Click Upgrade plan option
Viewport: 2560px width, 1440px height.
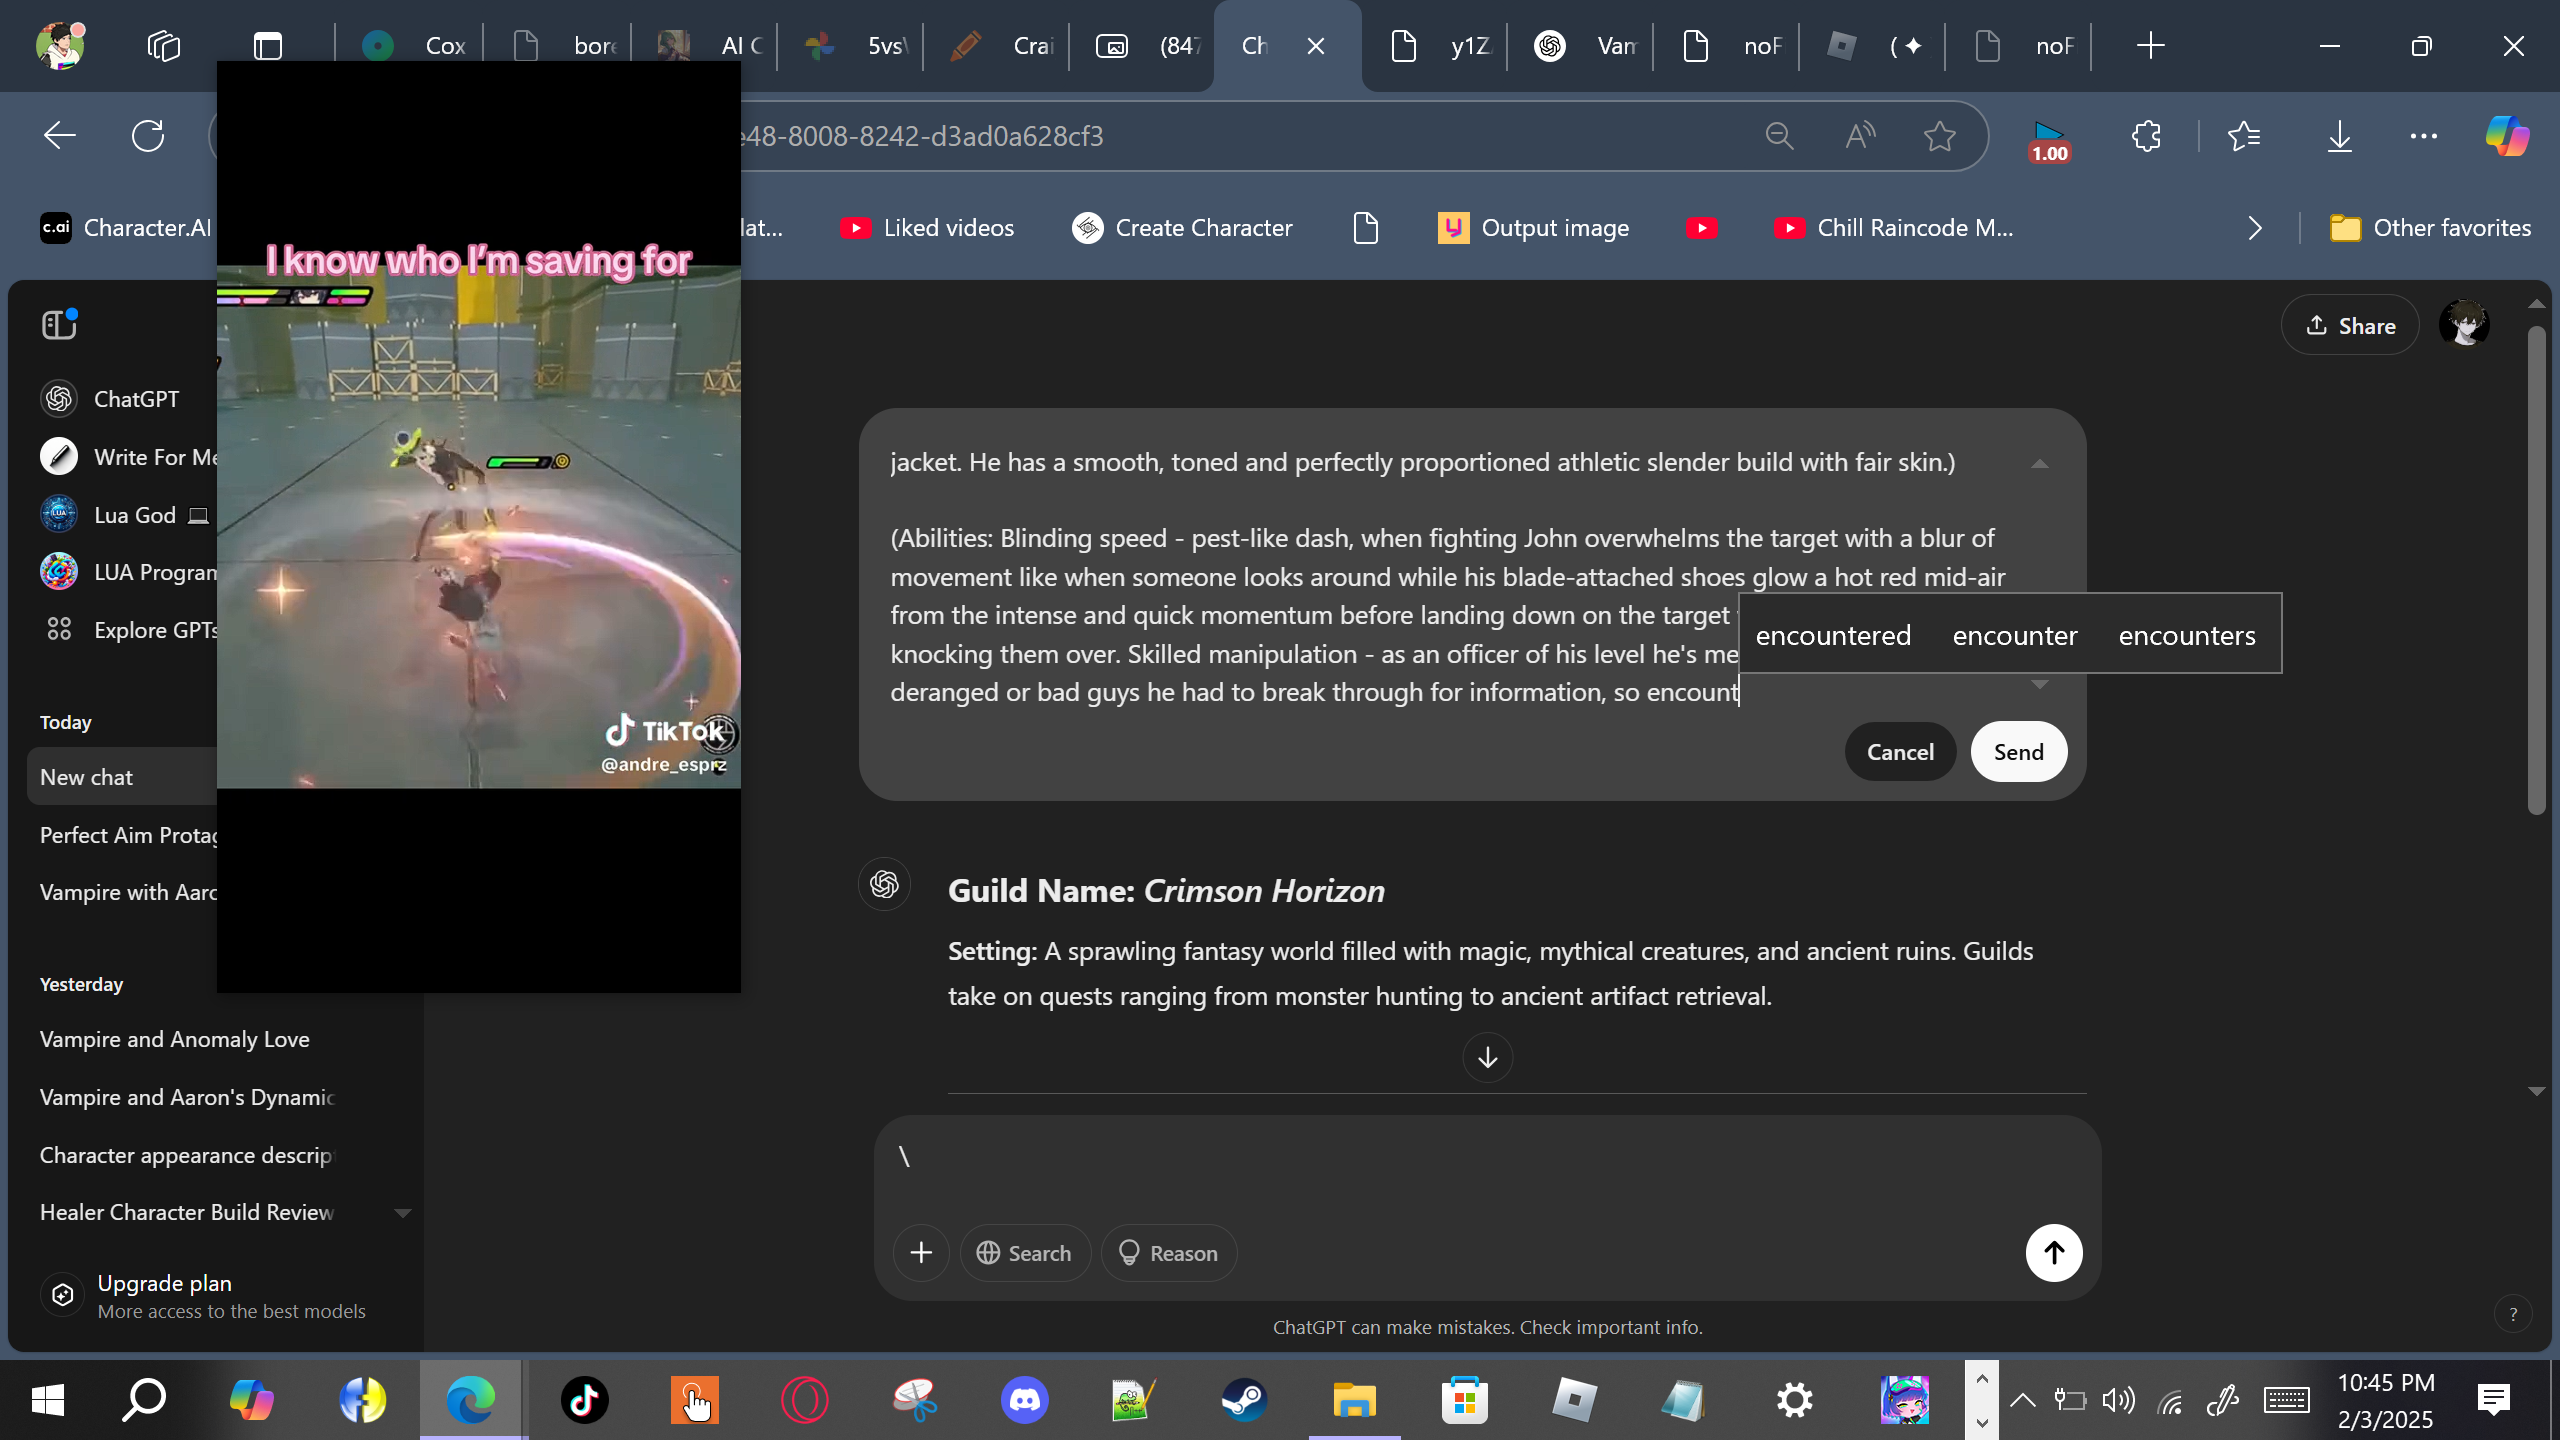(203, 1296)
